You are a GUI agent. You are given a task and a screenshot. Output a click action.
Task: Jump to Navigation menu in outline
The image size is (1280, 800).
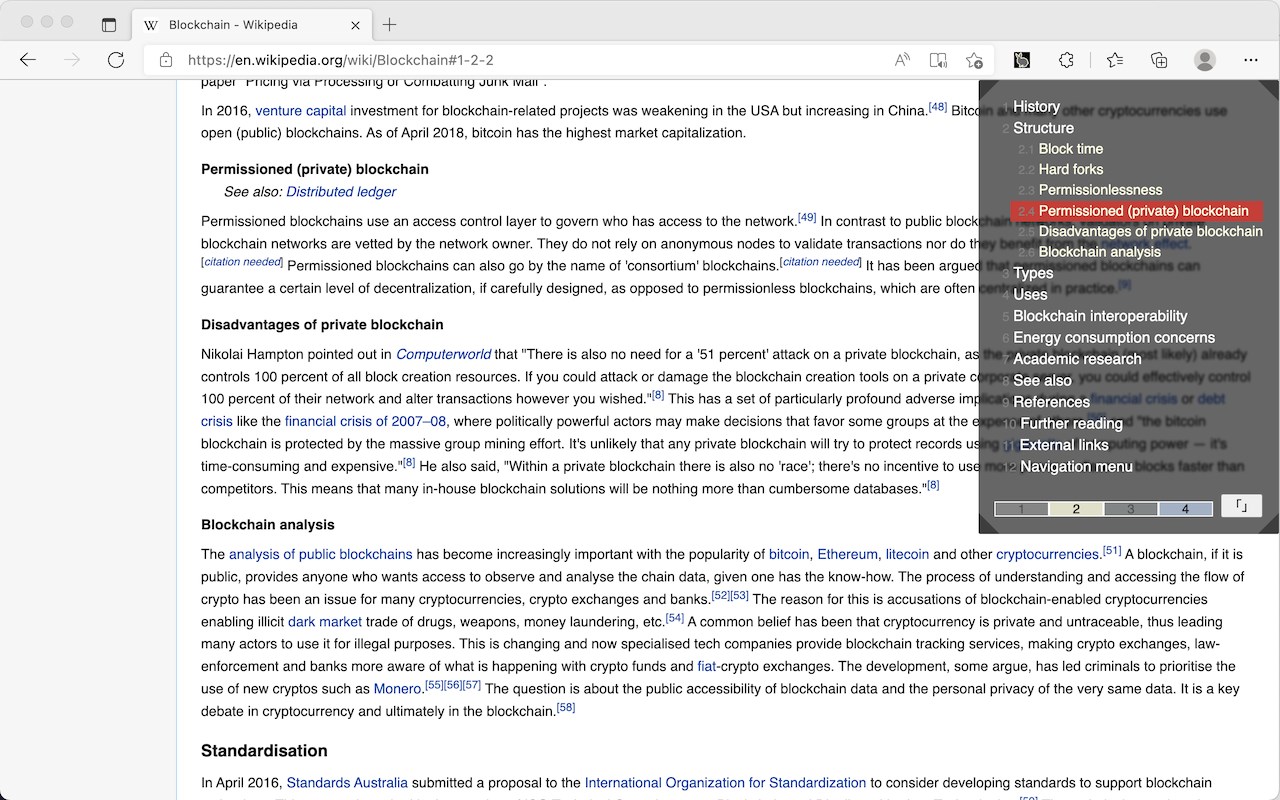pos(1076,467)
